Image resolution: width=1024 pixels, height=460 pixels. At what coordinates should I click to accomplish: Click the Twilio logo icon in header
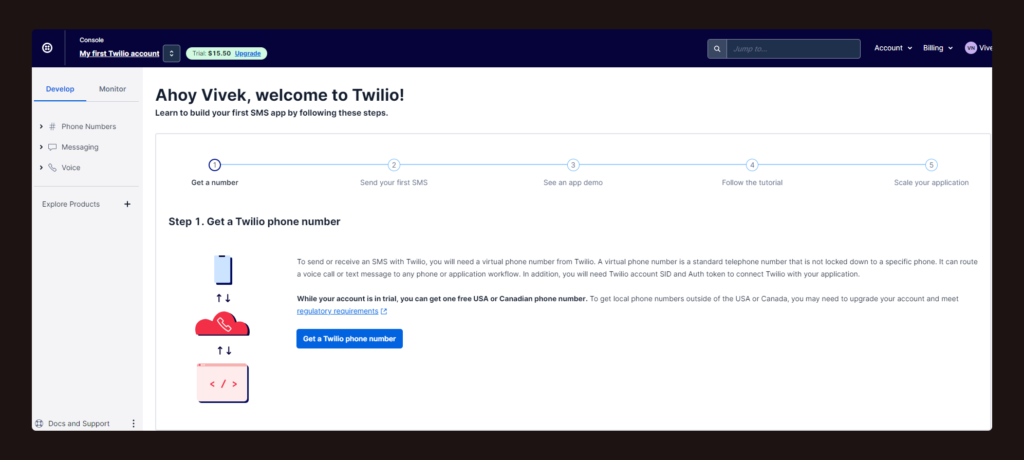coord(48,48)
